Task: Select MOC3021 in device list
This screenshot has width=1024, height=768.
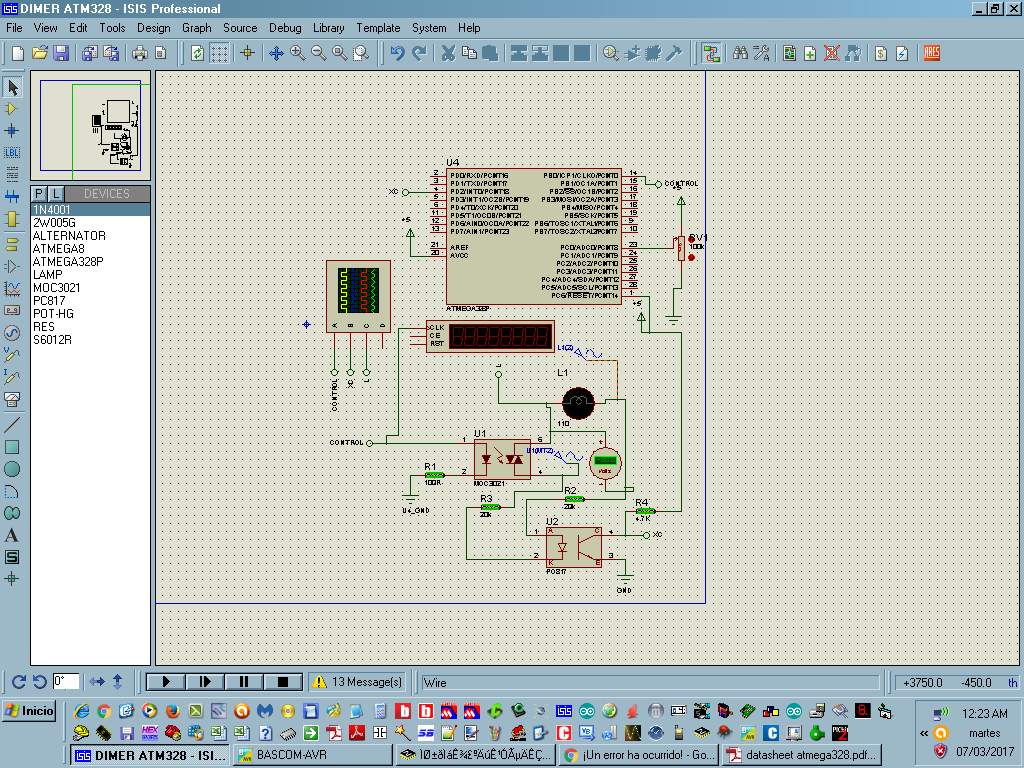Action: 91,287
